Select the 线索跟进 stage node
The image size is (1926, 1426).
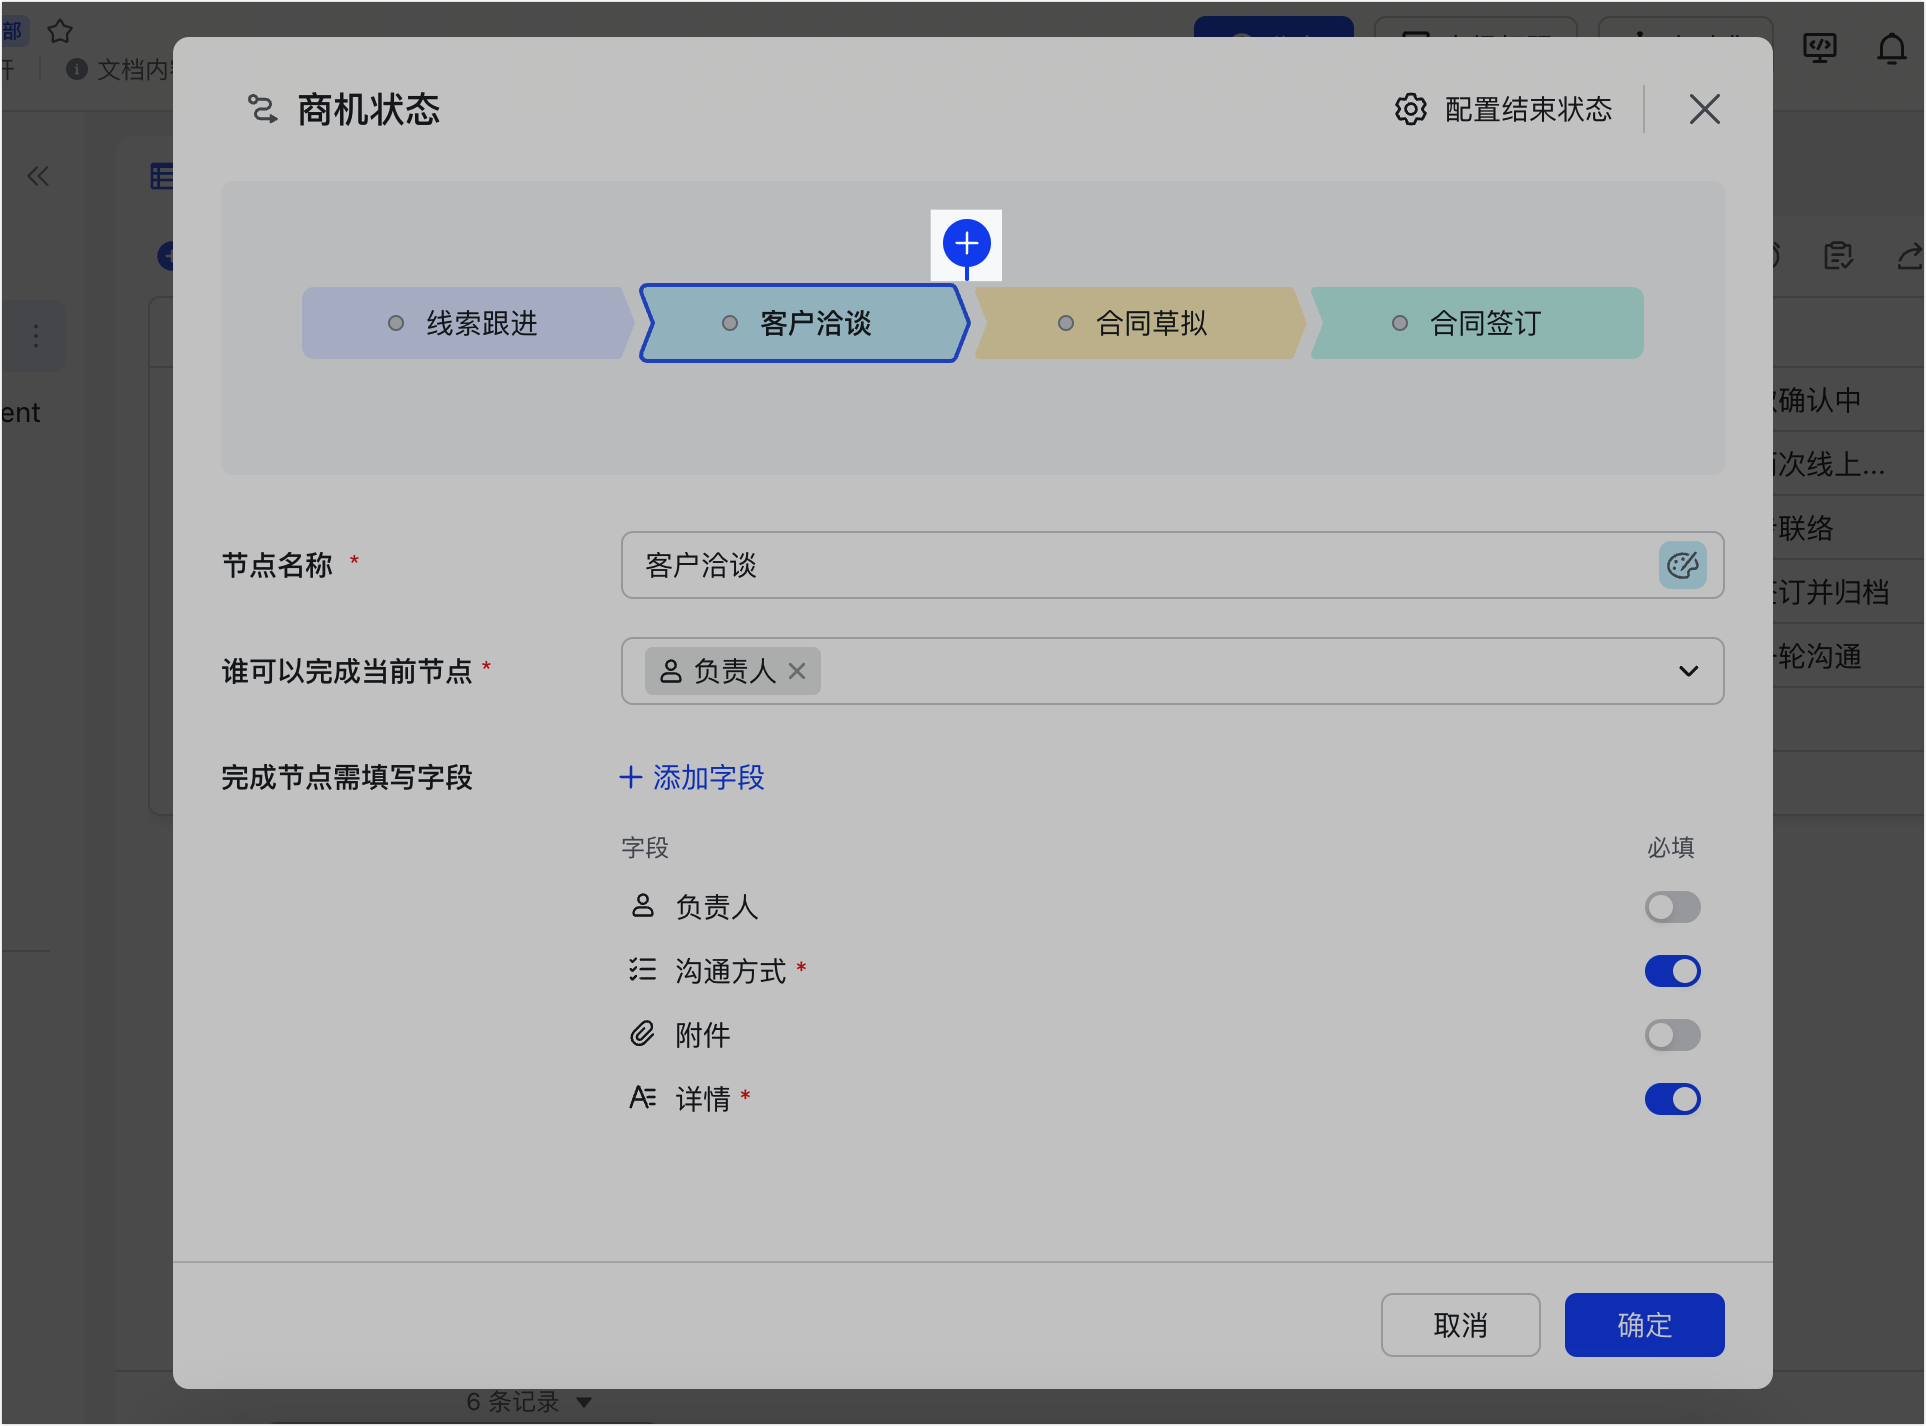point(467,323)
